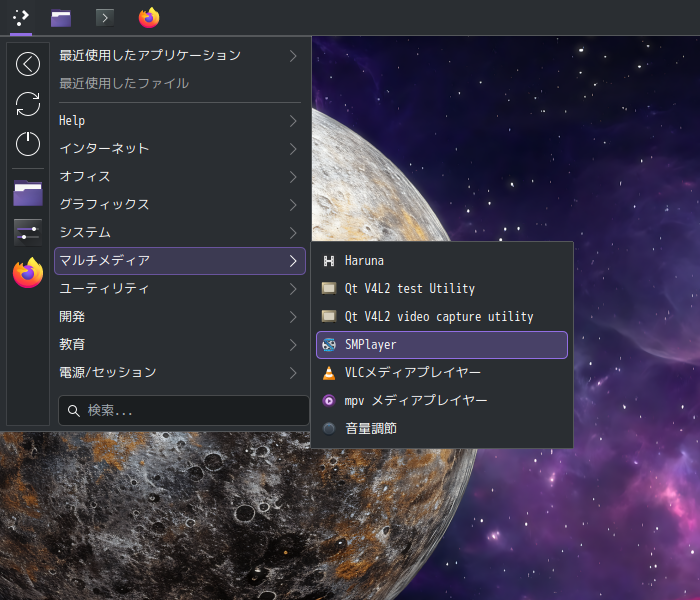Click the mpv purple play icon
The image size is (700, 600).
pyautogui.click(x=329, y=400)
